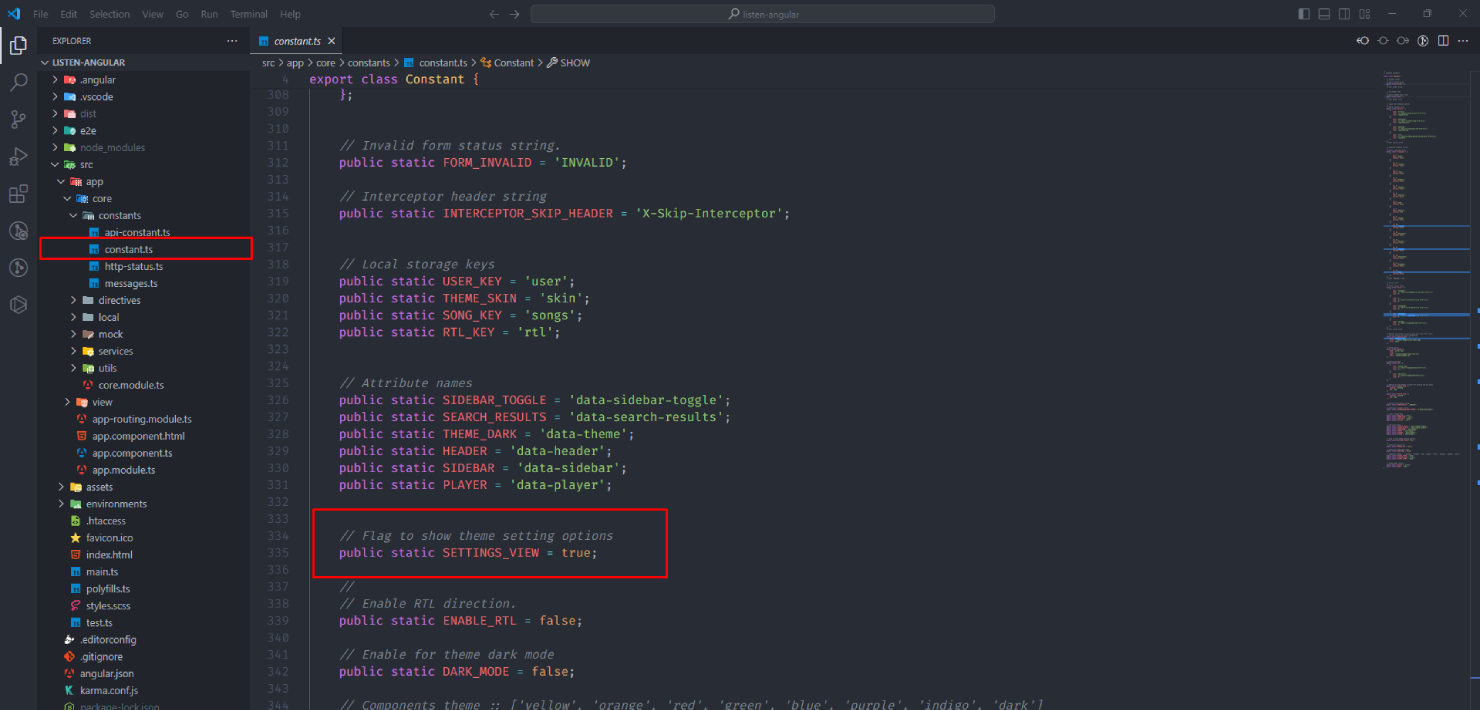Toggle the primary side bar
Viewport: 1480px width, 710px height.
pos(1304,14)
